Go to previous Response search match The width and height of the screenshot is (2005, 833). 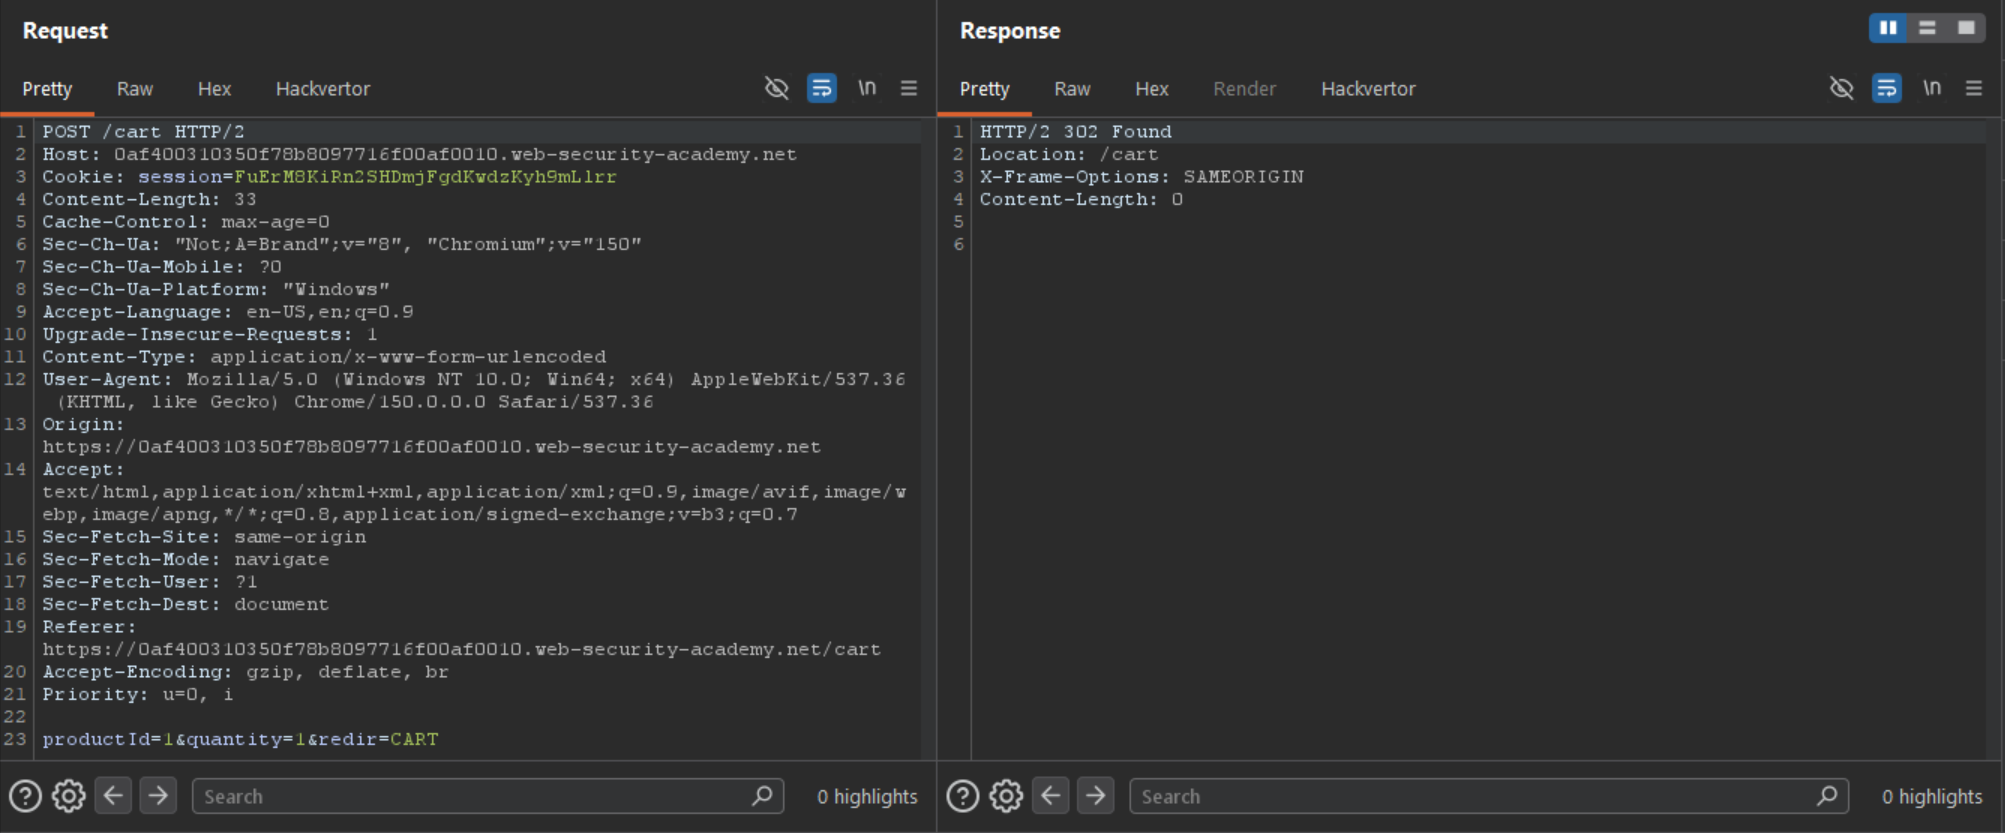point(1050,796)
